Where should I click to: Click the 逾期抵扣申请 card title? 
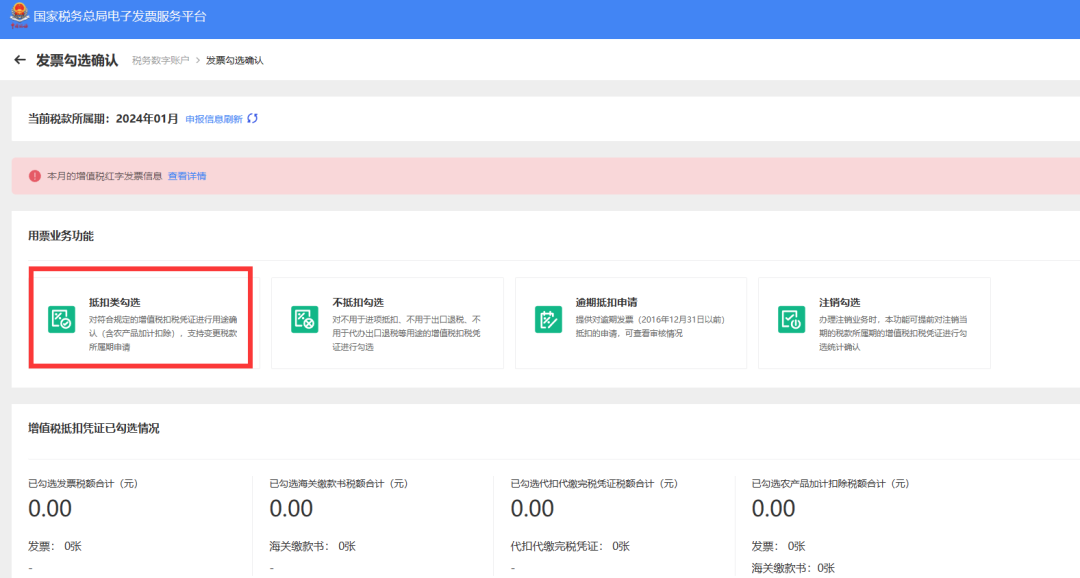coord(606,302)
